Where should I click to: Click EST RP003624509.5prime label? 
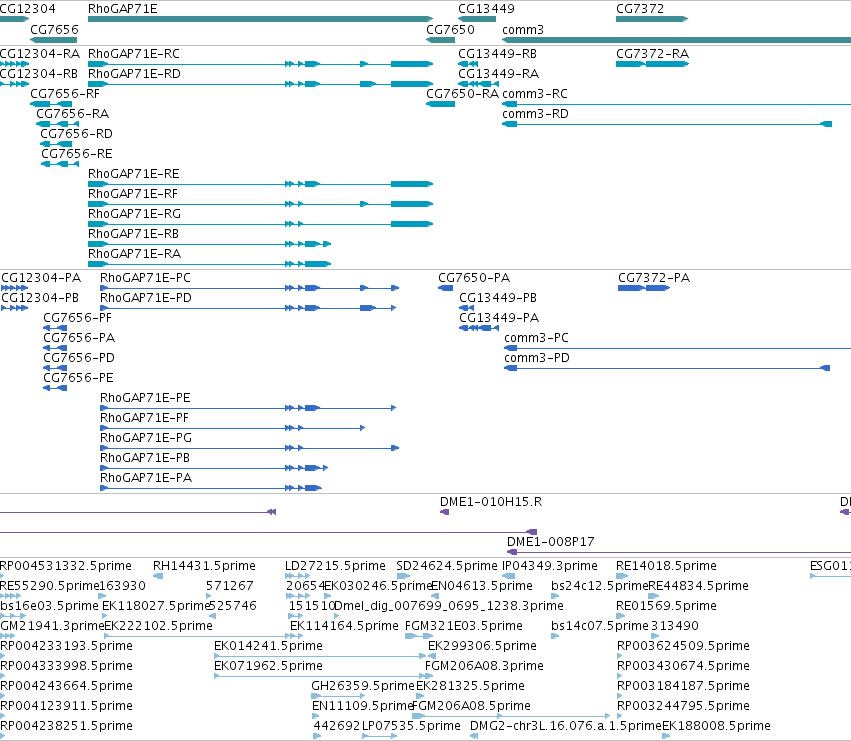point(683,646)
